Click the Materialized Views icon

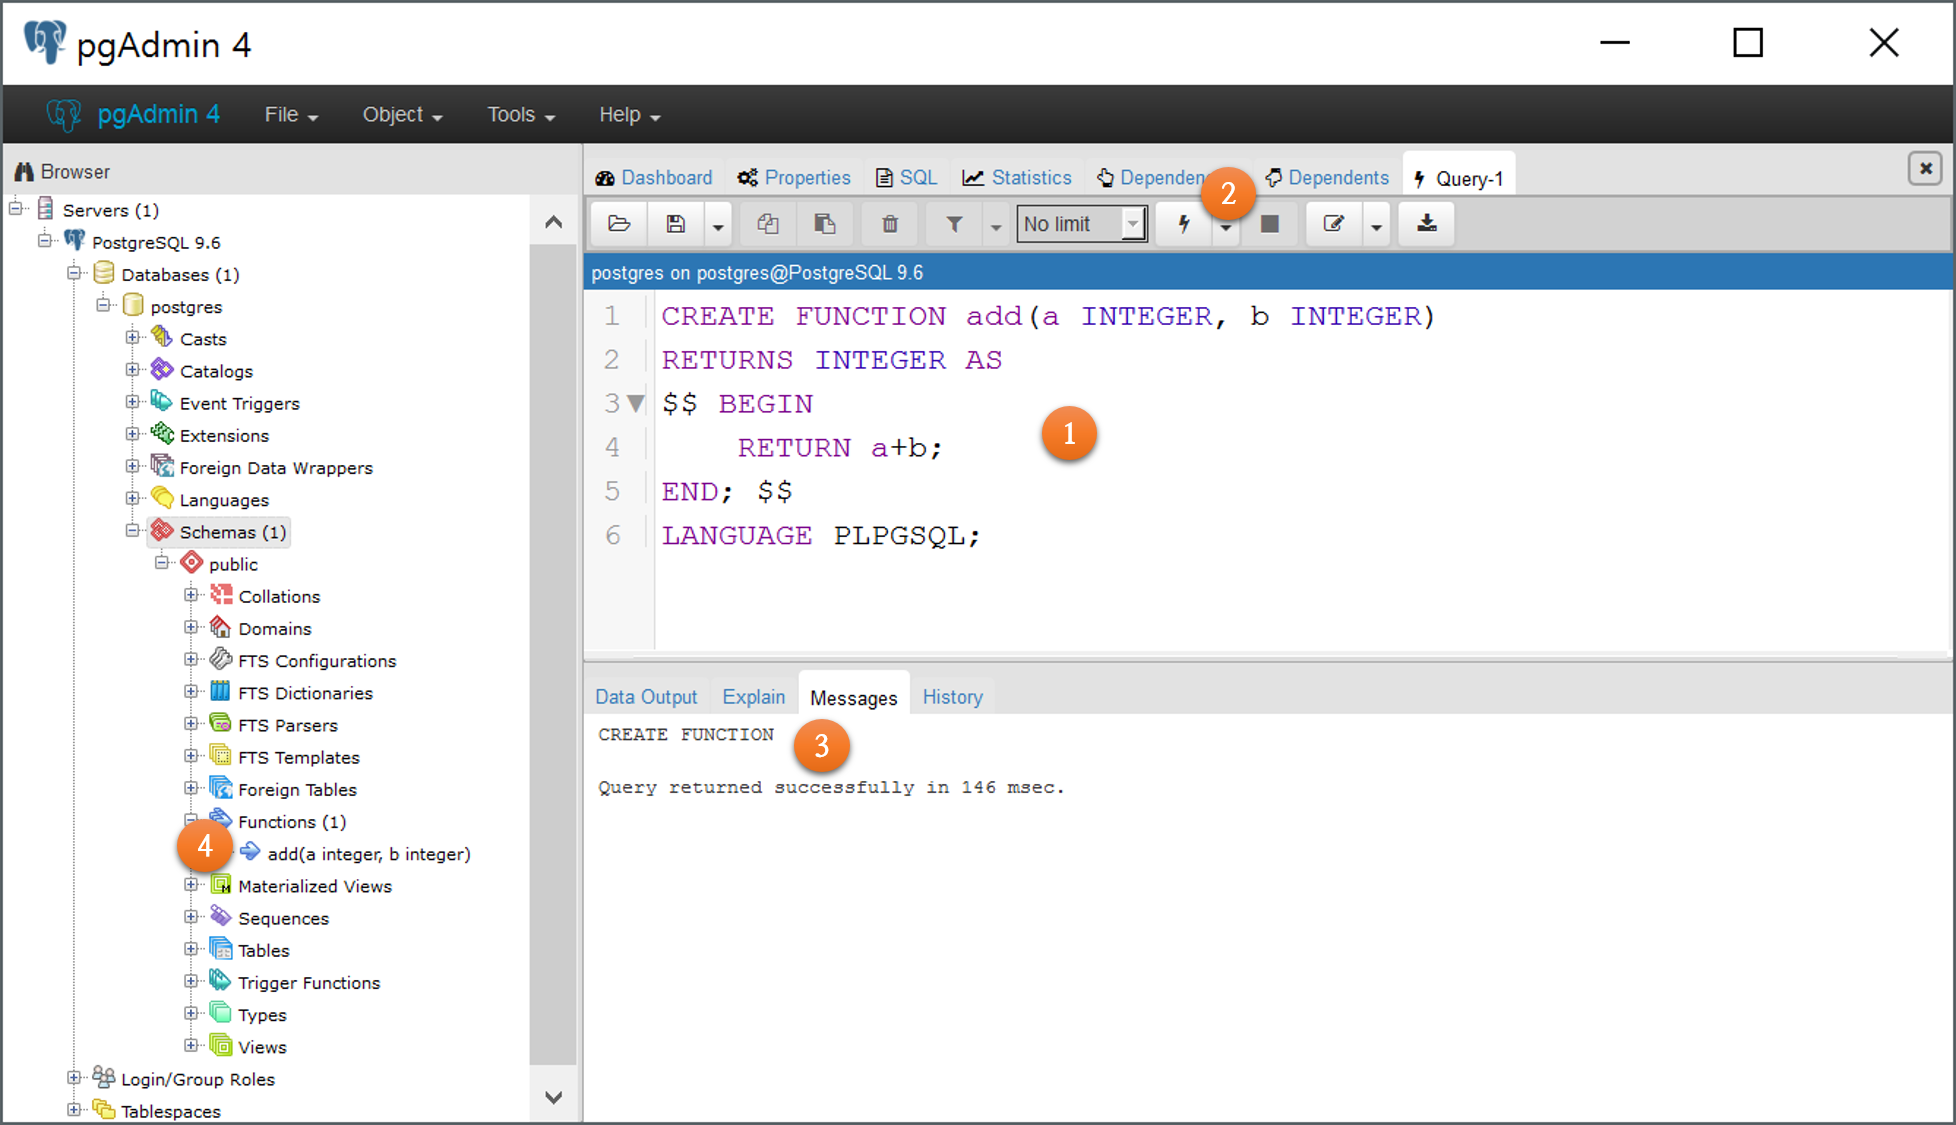click(x=221, y=885)
